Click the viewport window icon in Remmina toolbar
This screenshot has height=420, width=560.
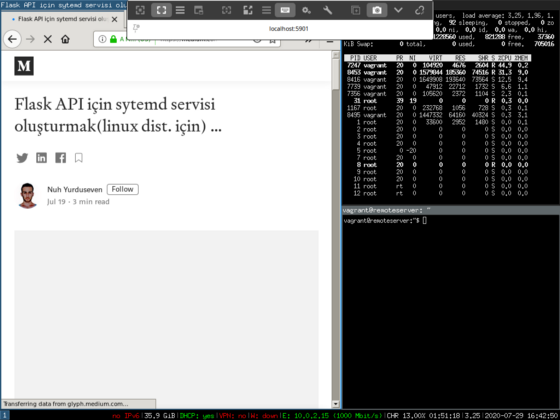click(199, 10)
